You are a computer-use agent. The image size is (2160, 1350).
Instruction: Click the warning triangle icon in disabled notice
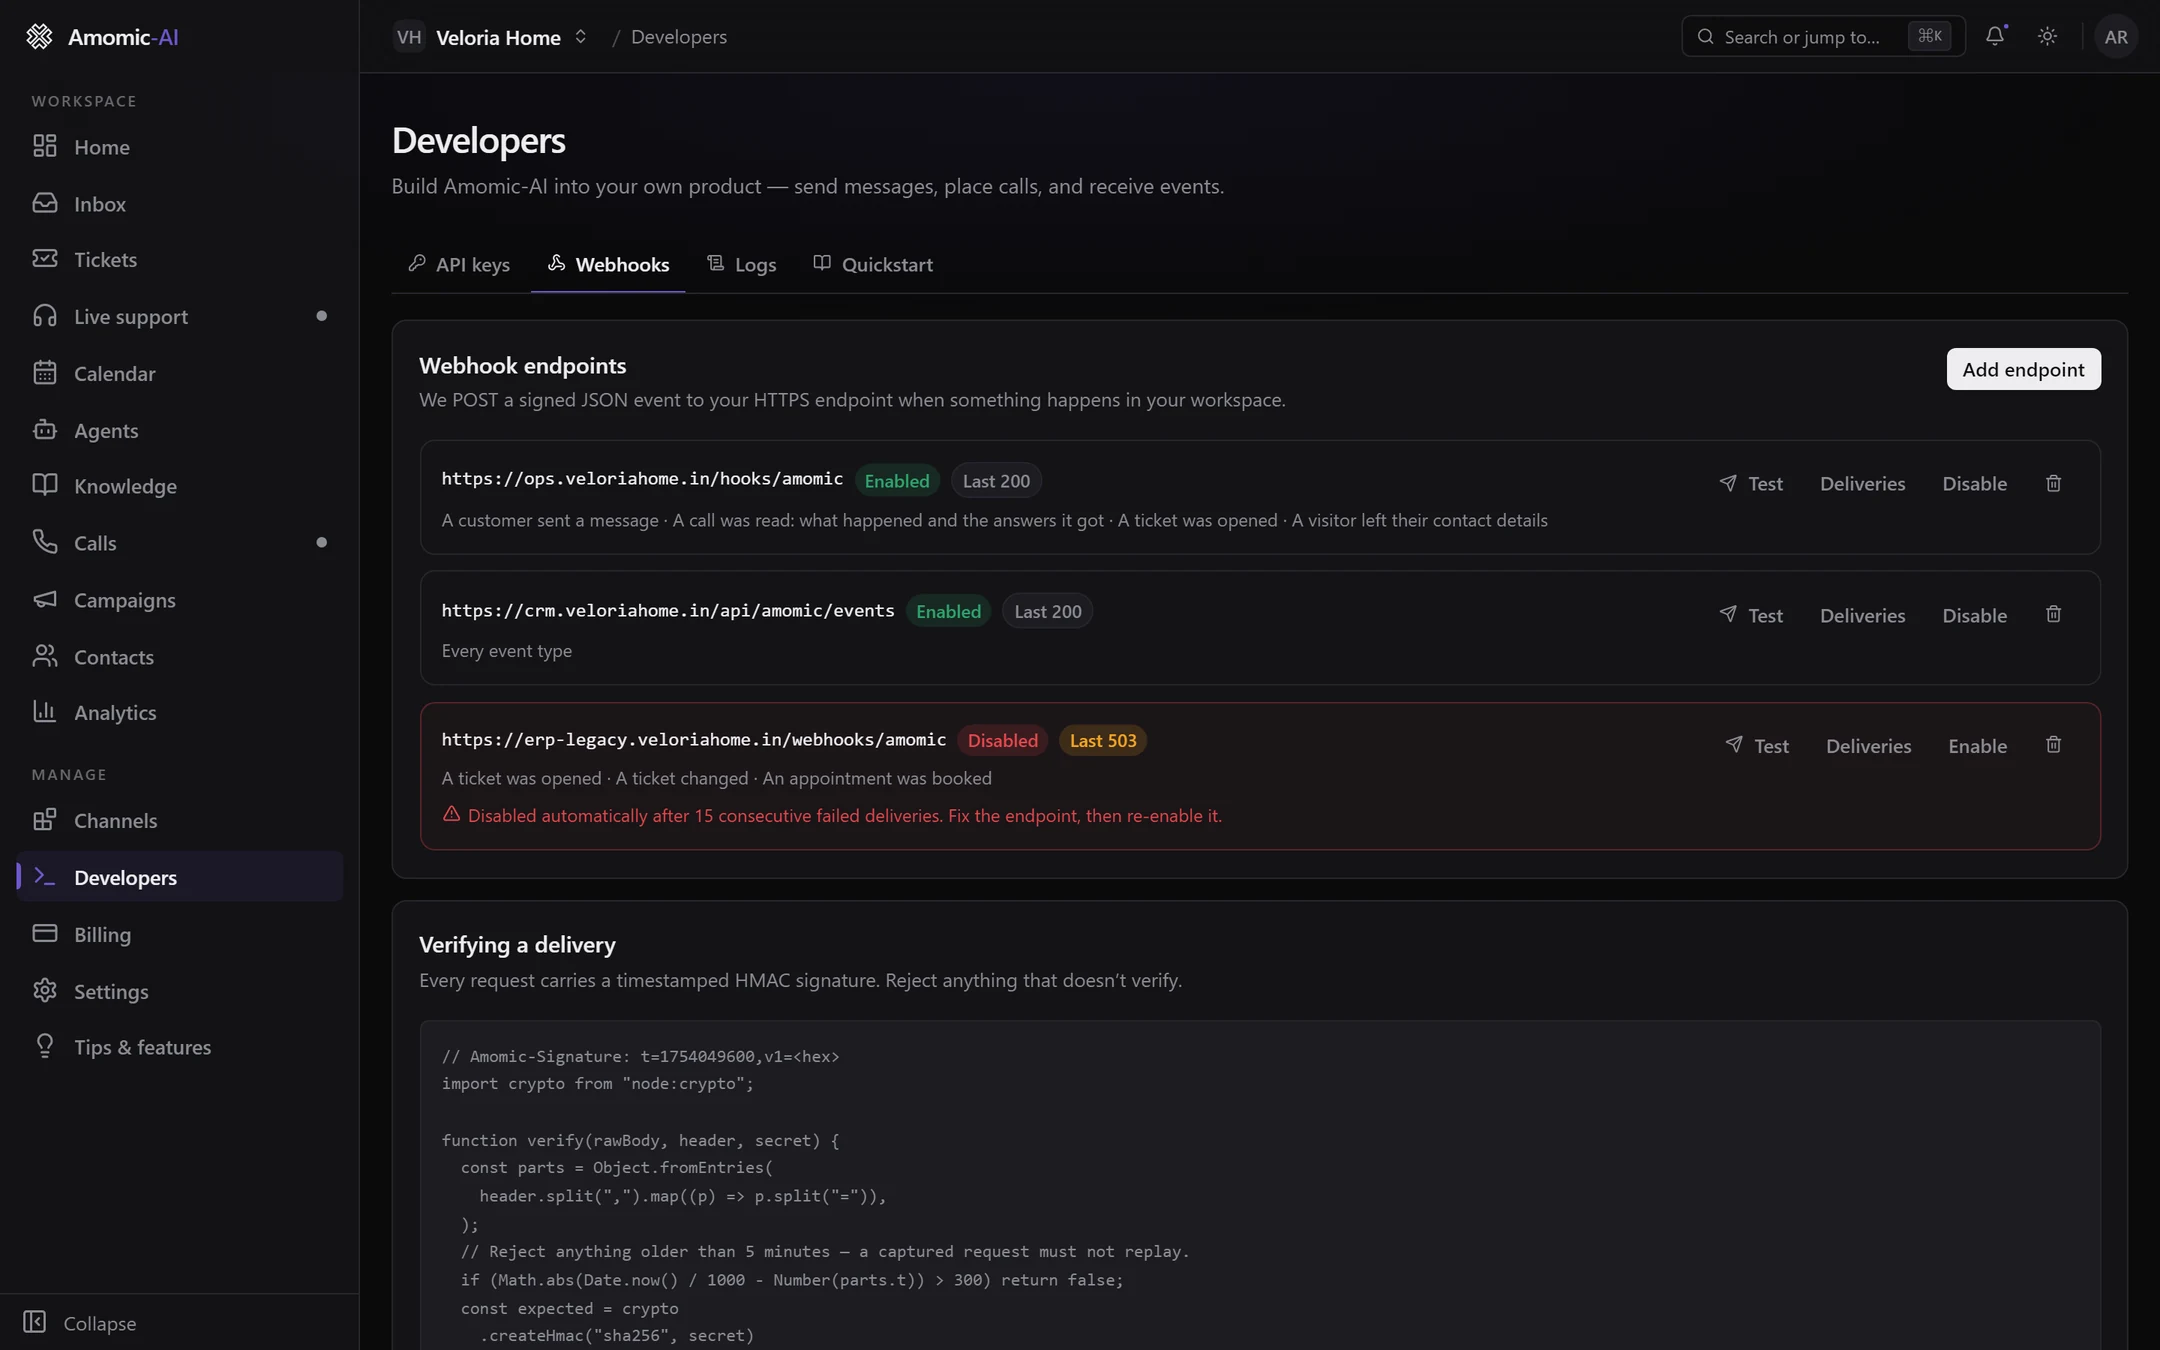(452, 814)
